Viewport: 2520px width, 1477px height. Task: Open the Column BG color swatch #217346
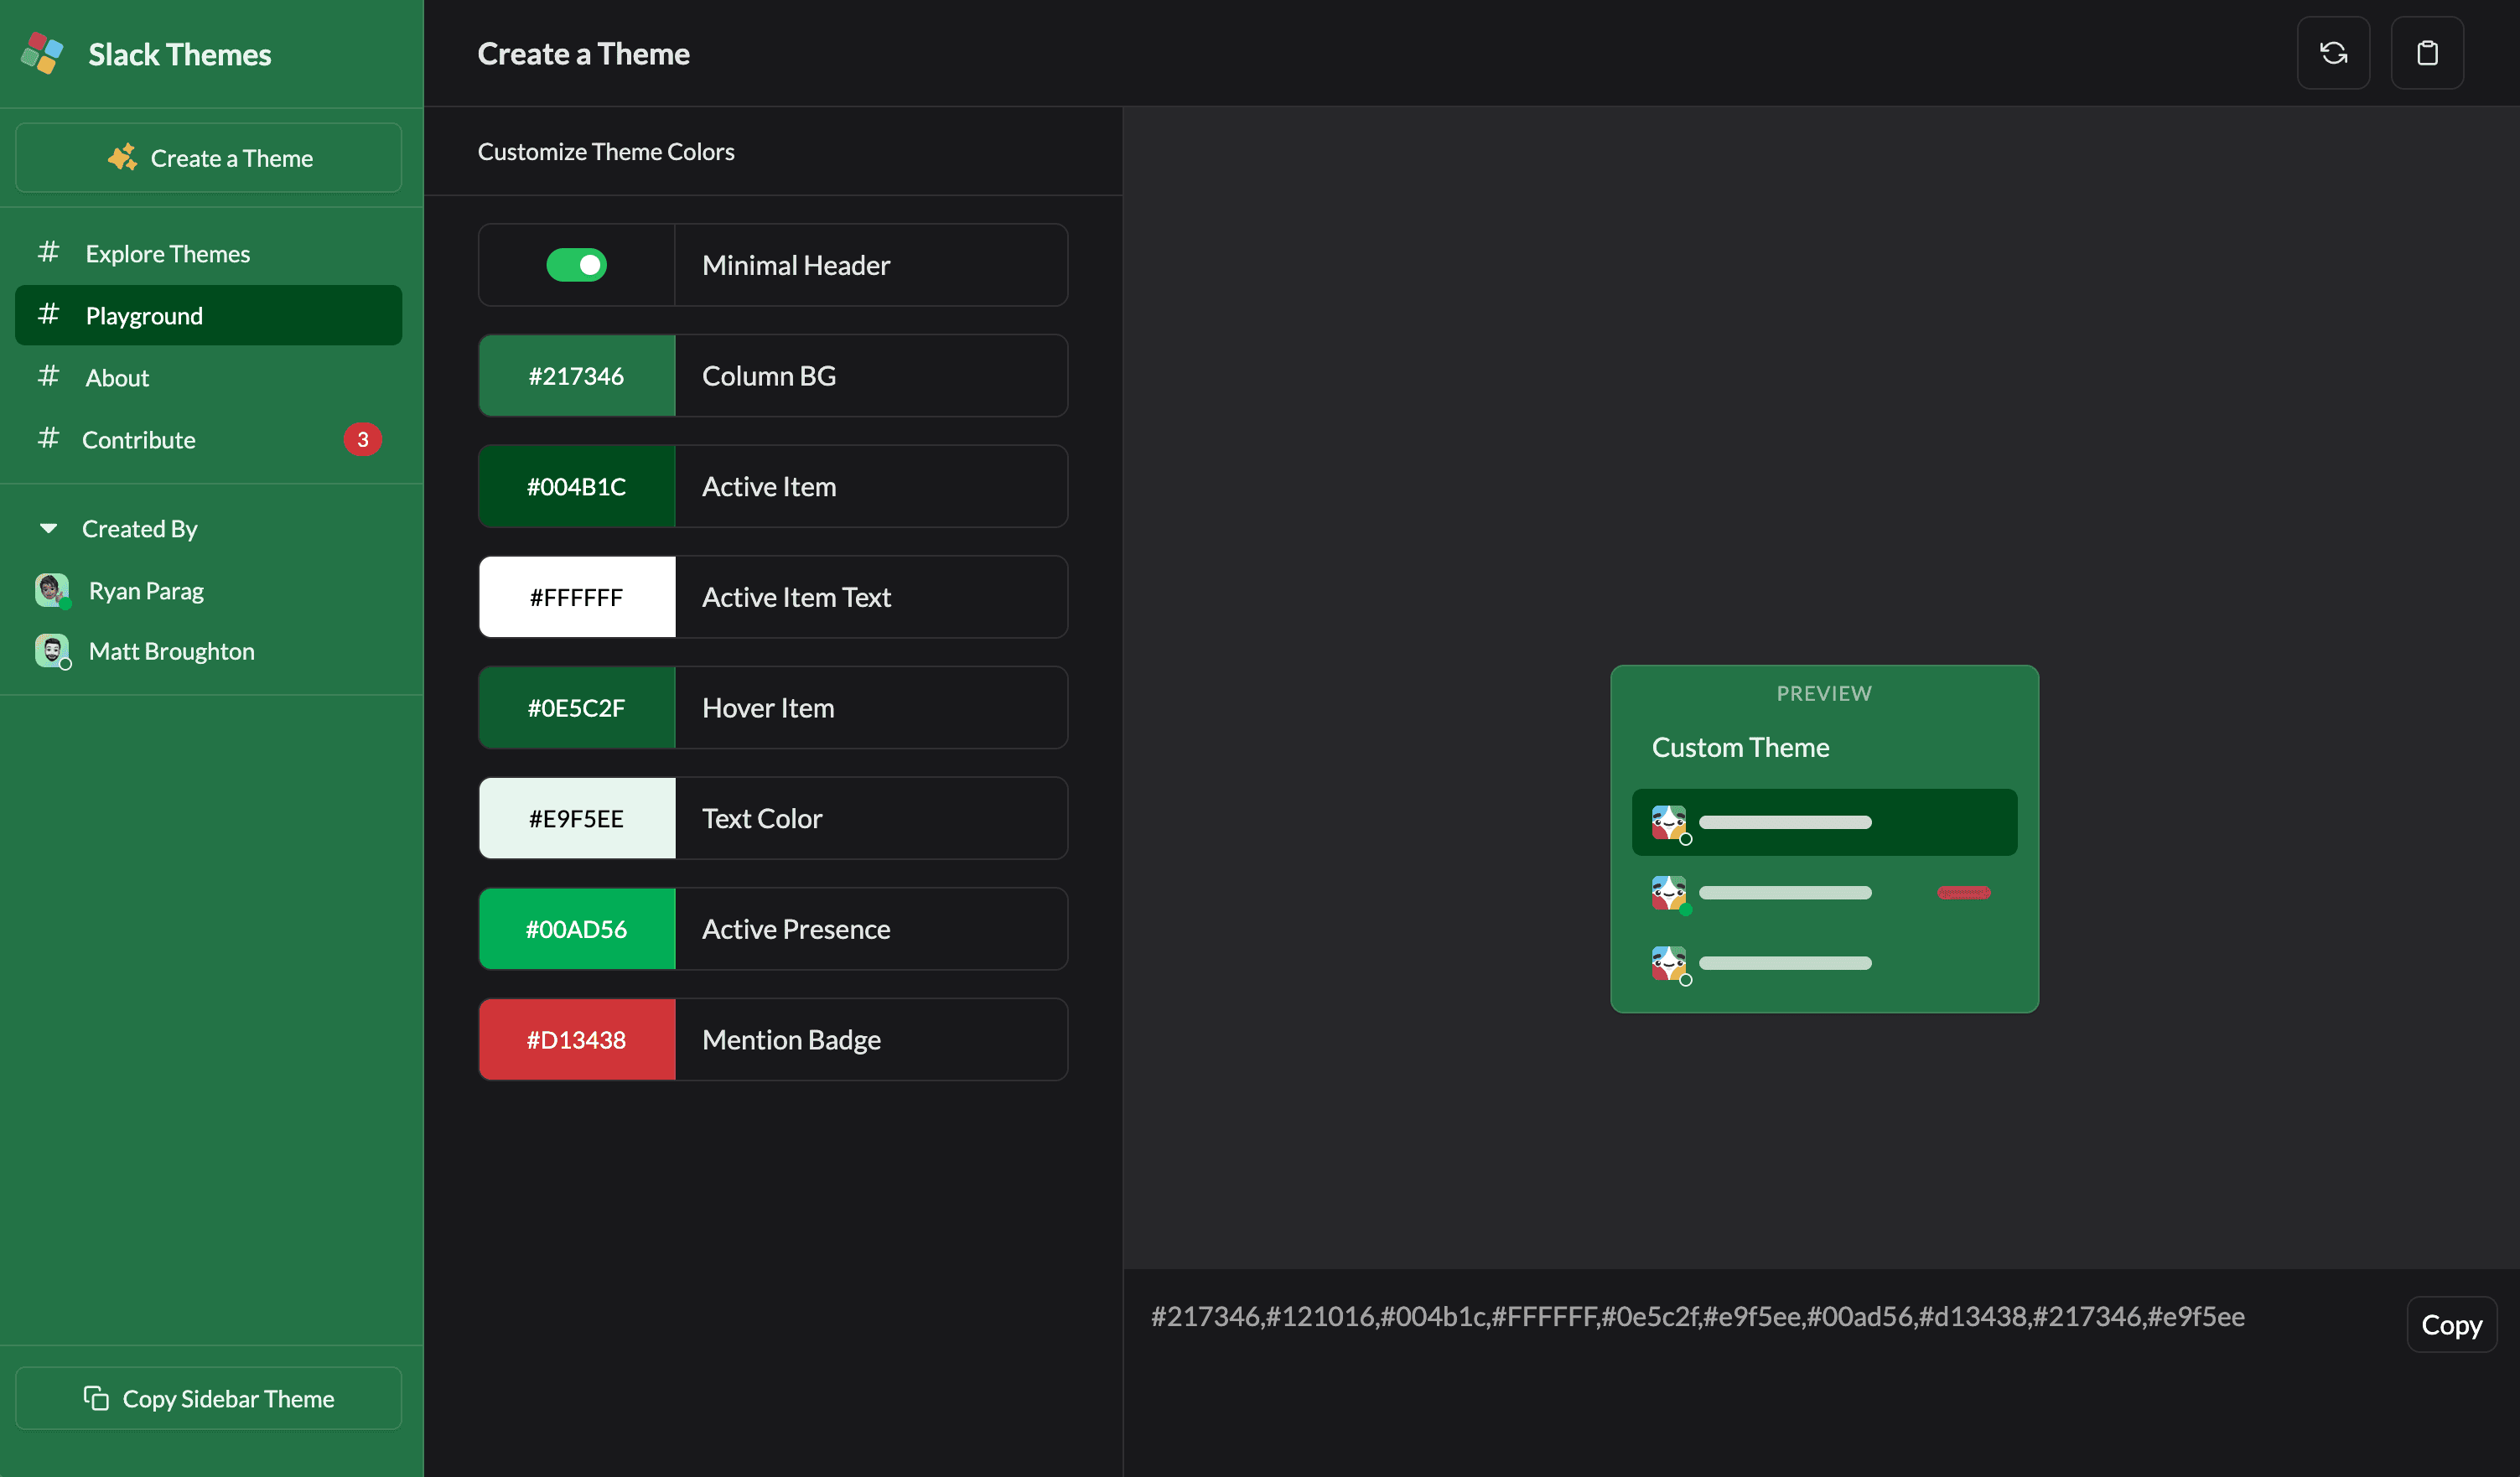(576, 376)
